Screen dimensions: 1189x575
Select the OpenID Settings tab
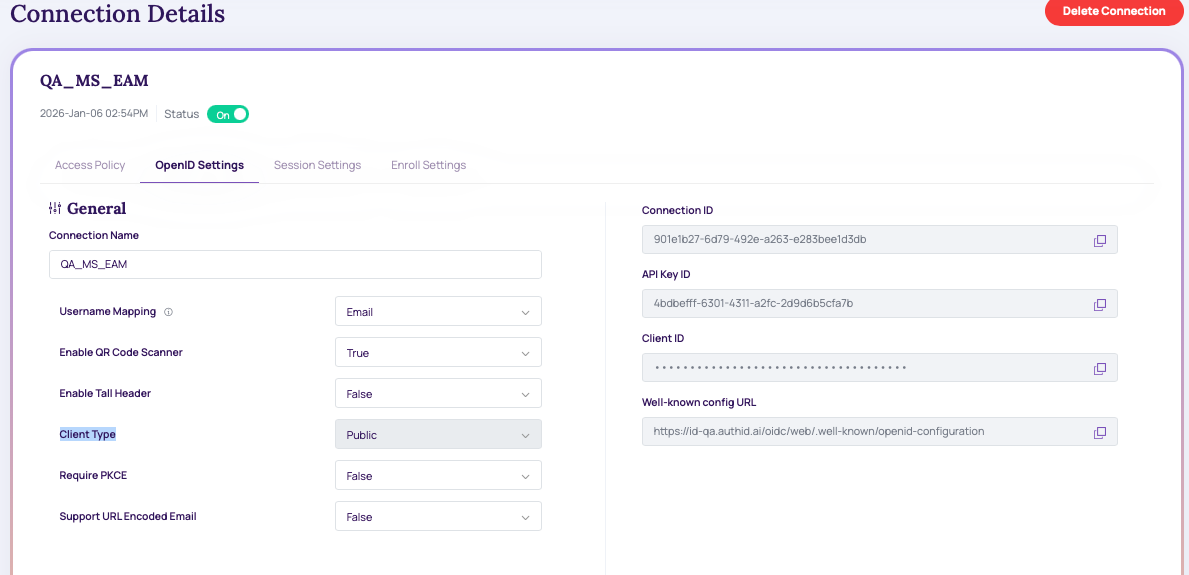199,165
